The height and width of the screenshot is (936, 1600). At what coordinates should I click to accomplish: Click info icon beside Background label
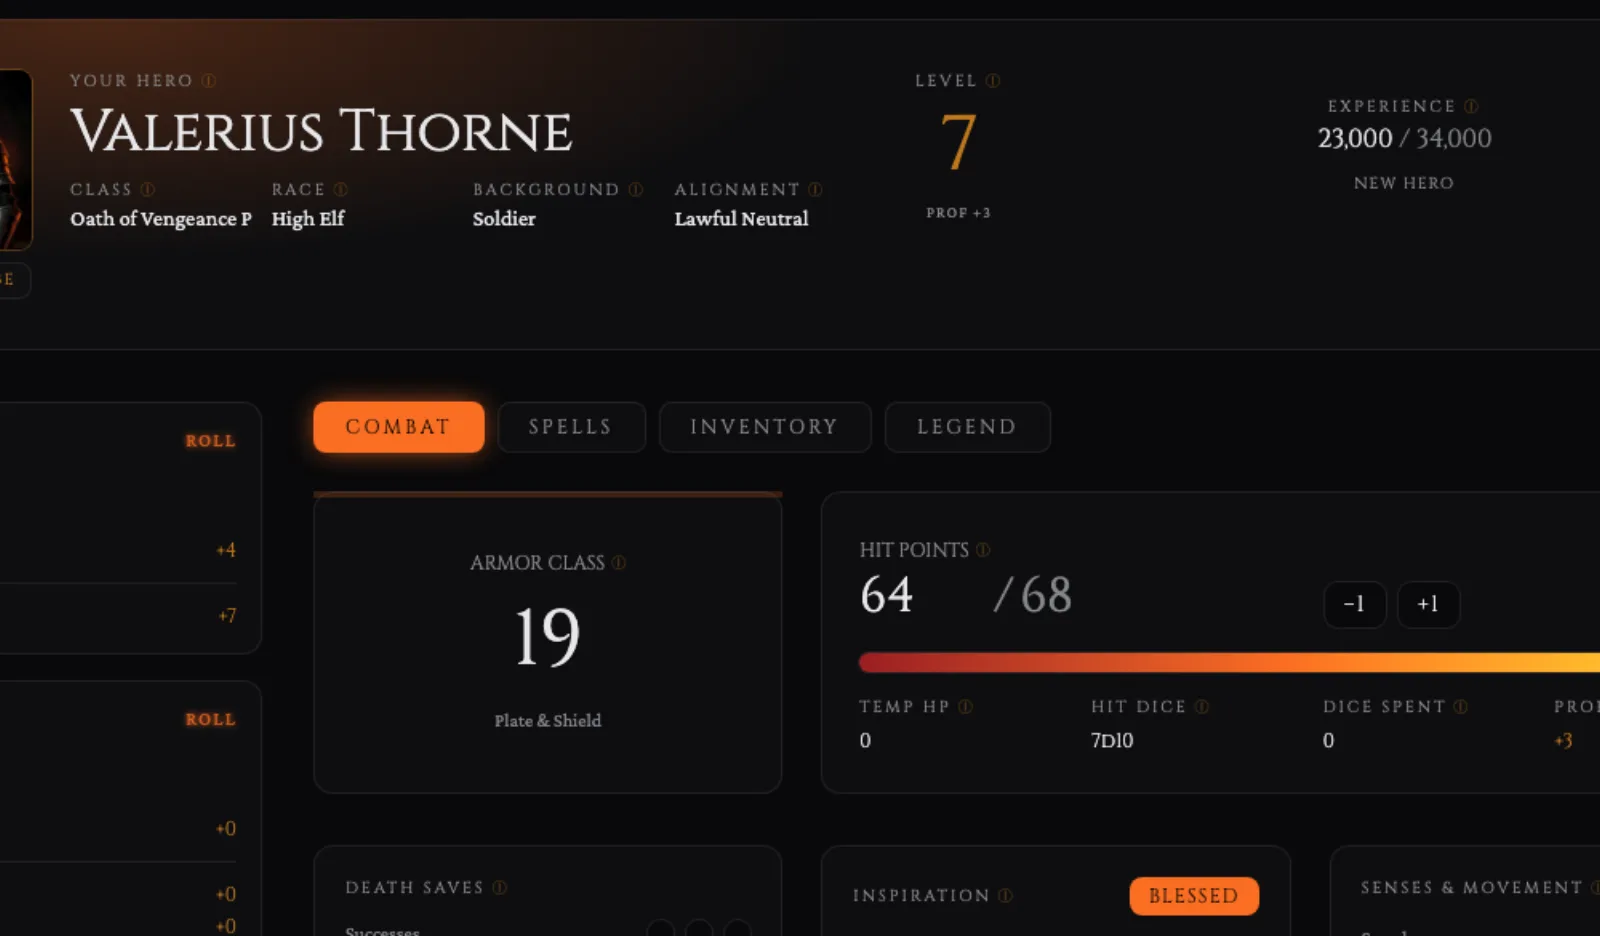(636, 189)
